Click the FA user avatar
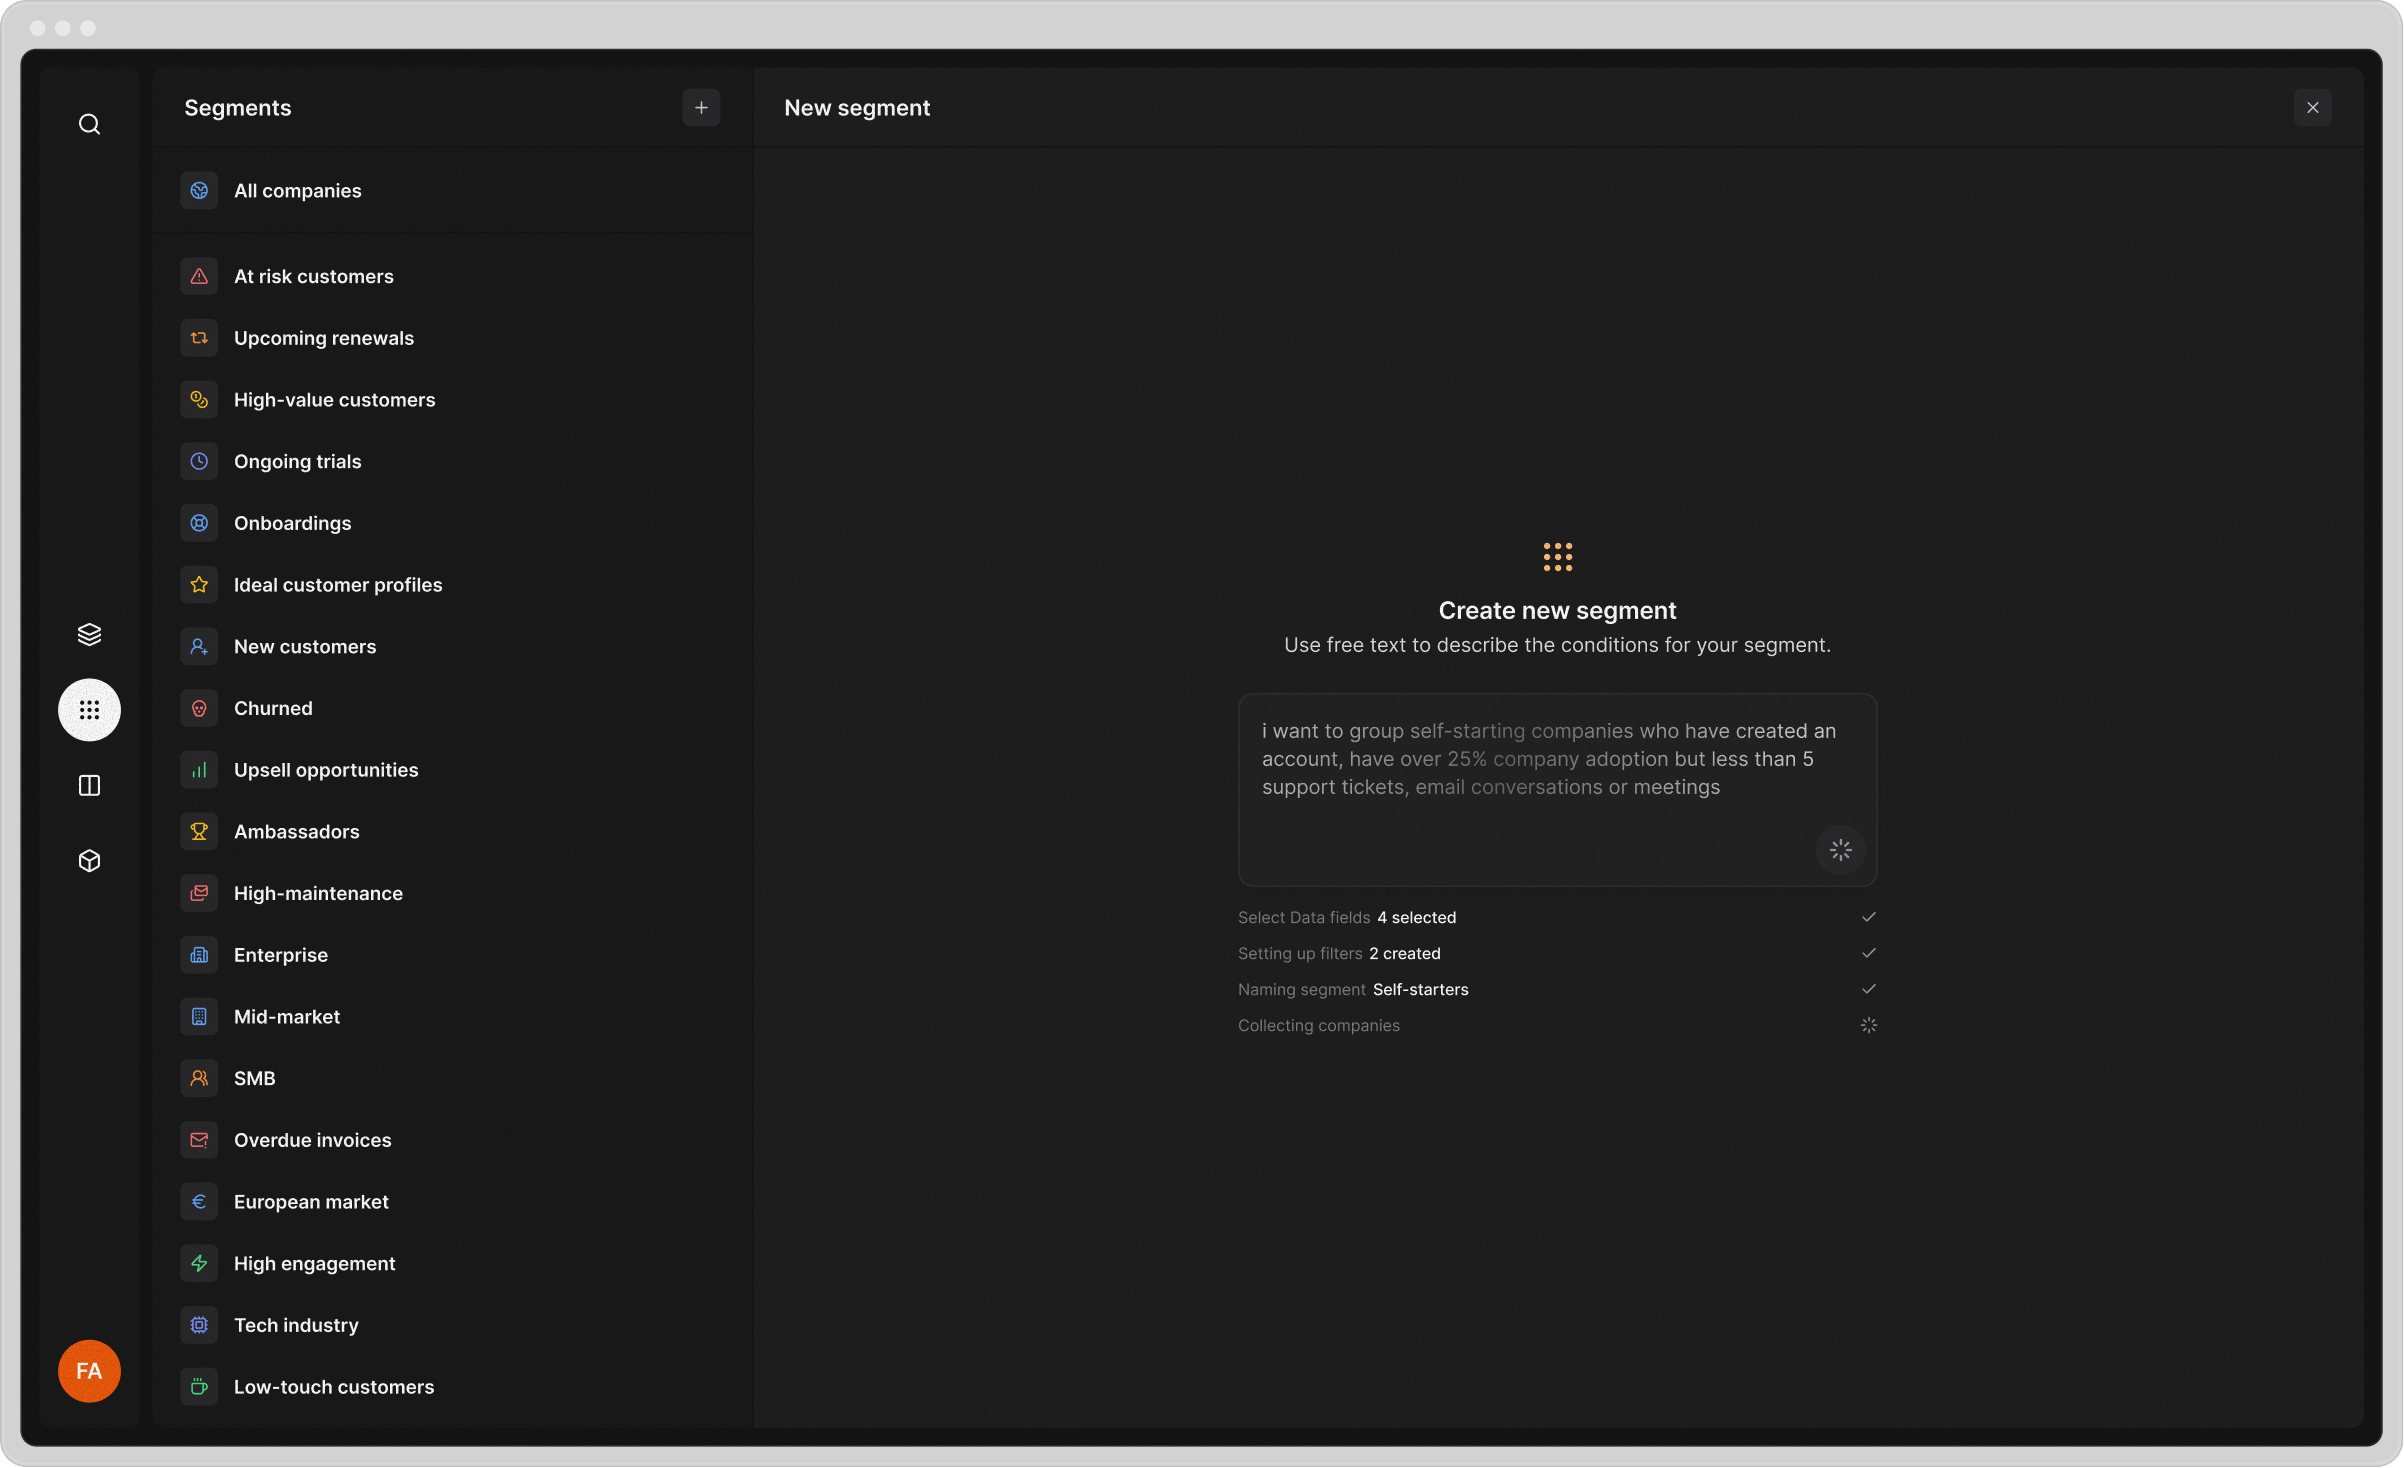 (89, 1370)
